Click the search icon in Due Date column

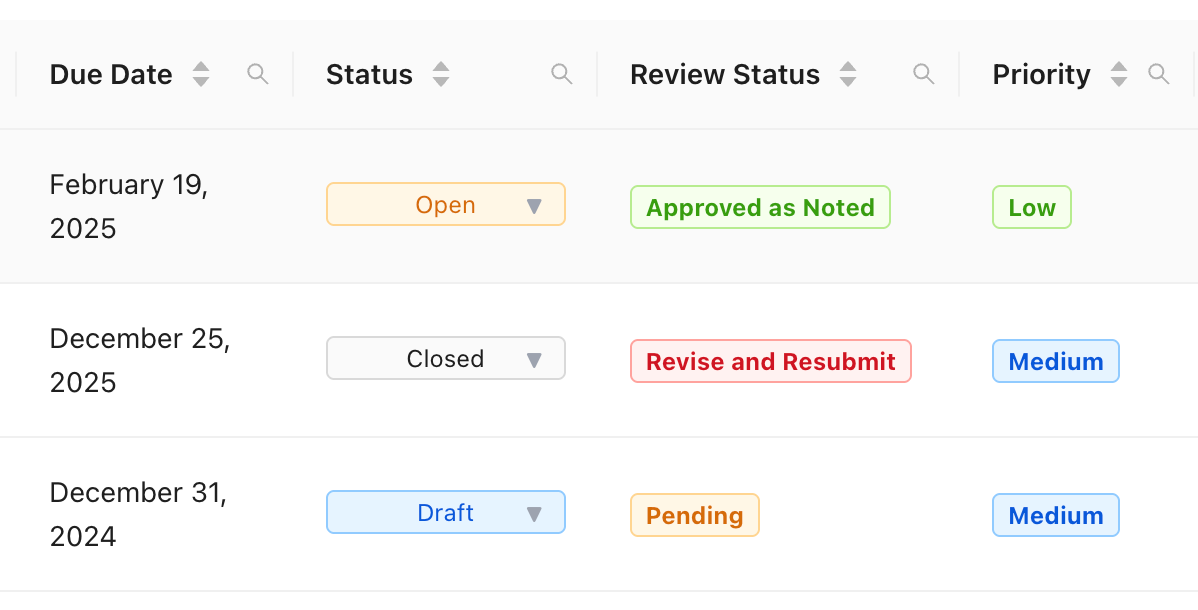point(257,73)
